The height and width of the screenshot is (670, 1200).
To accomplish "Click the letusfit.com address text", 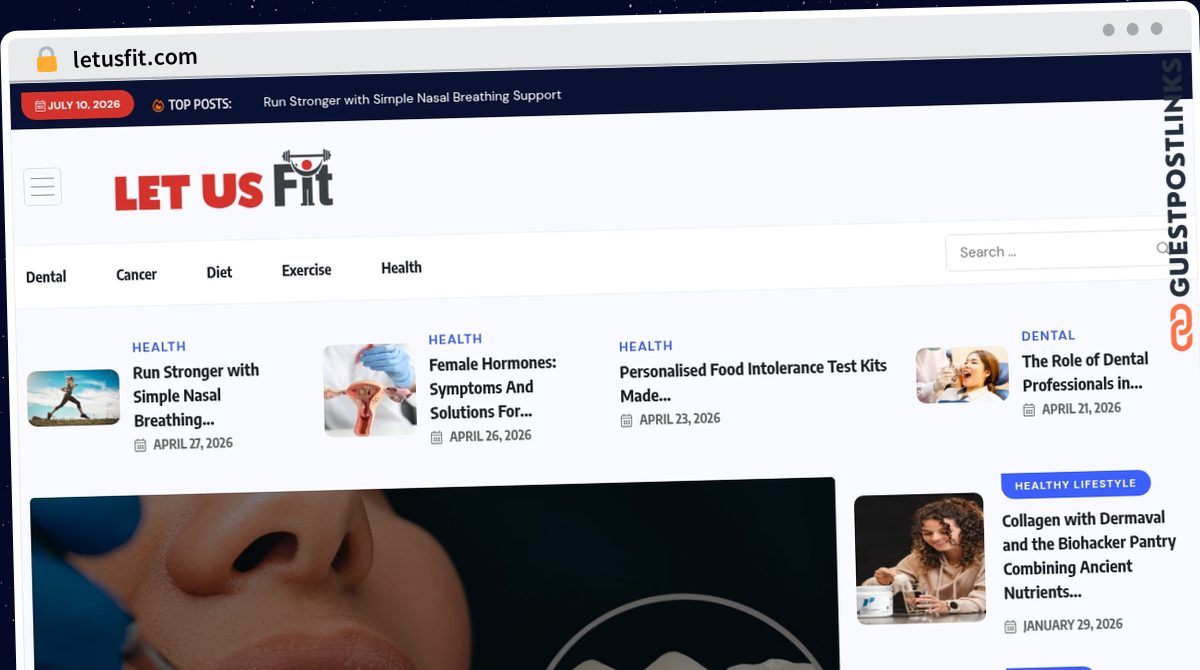I will [135, 58].
